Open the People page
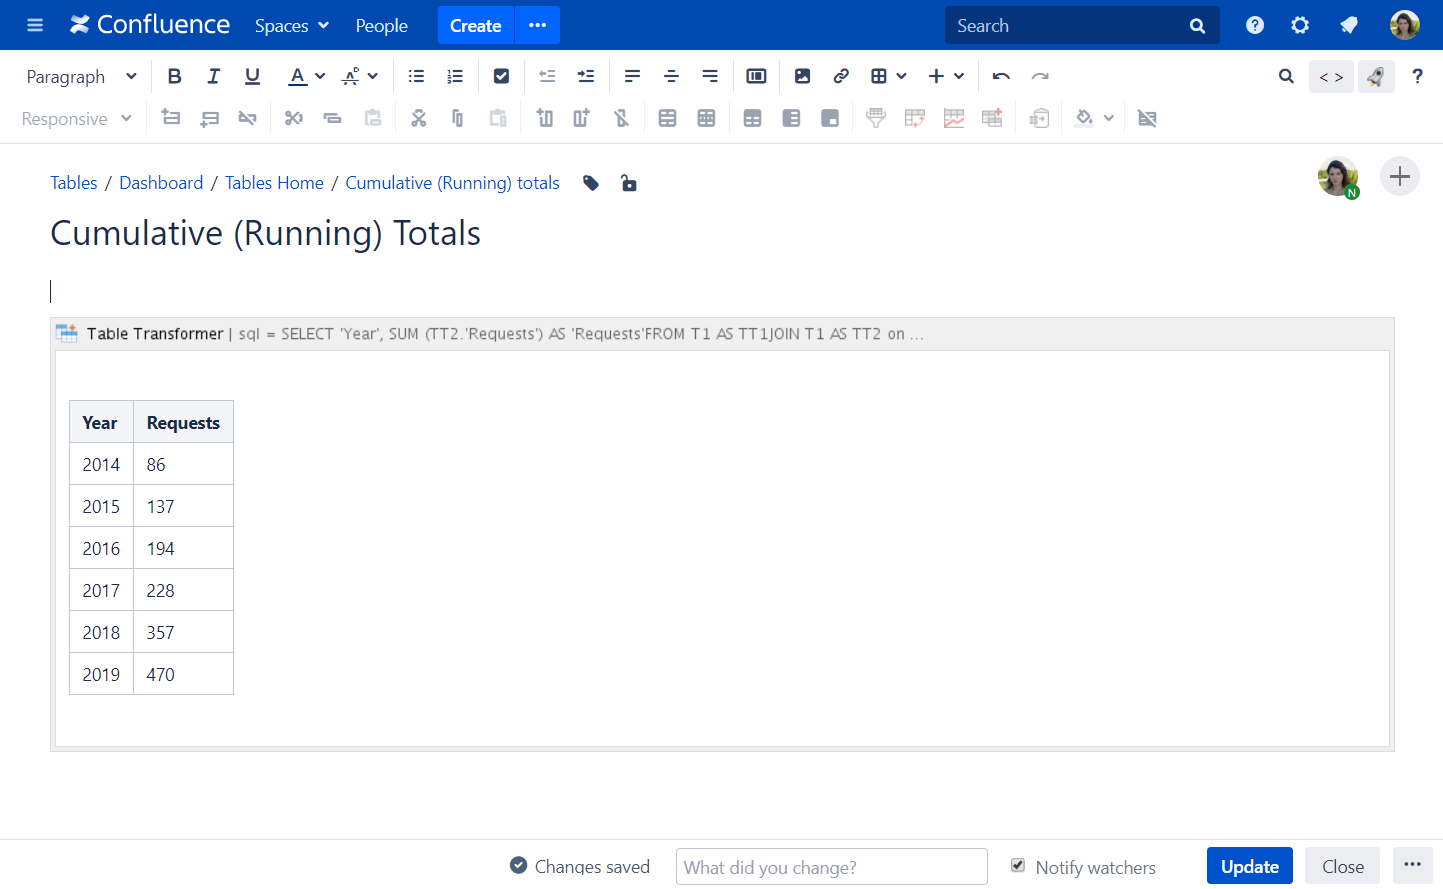This screenshot has height=889, width=1443. (381, 25)
